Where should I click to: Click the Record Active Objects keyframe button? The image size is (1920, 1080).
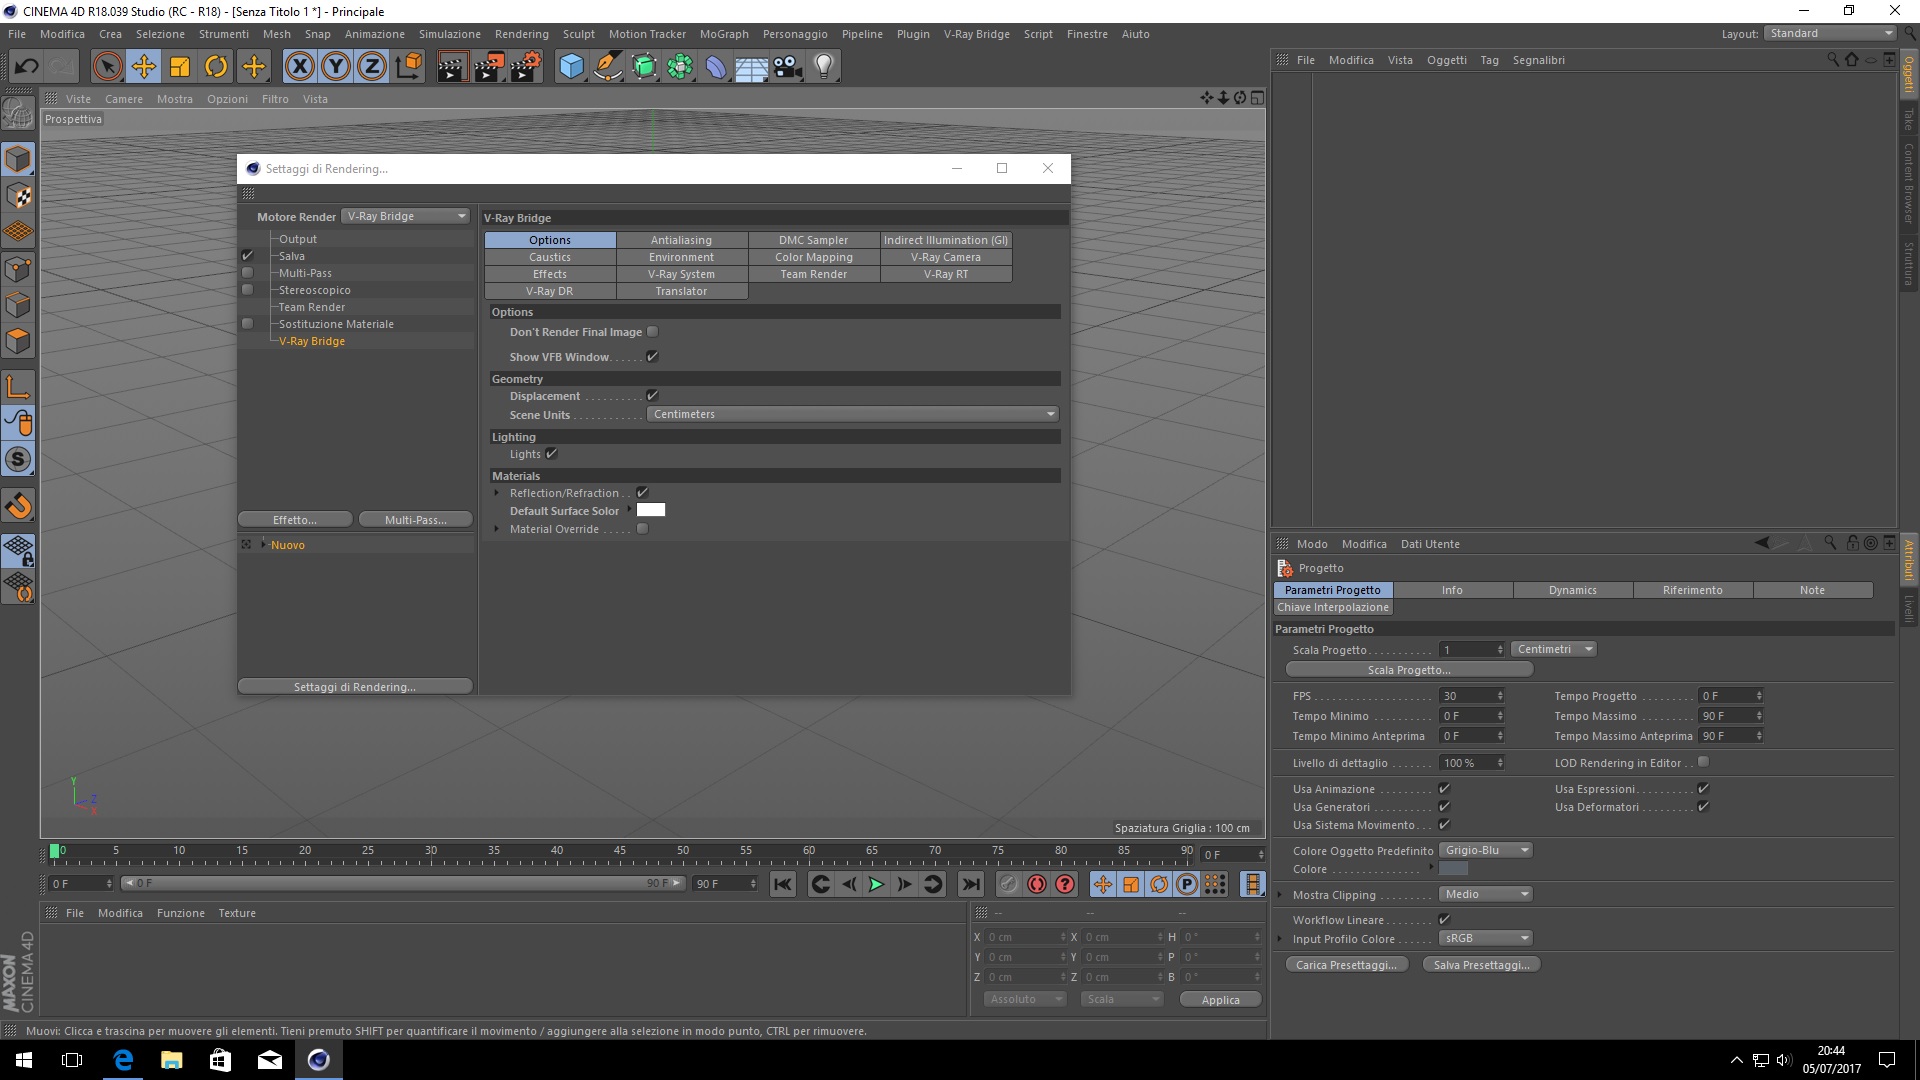(1036, 884)
